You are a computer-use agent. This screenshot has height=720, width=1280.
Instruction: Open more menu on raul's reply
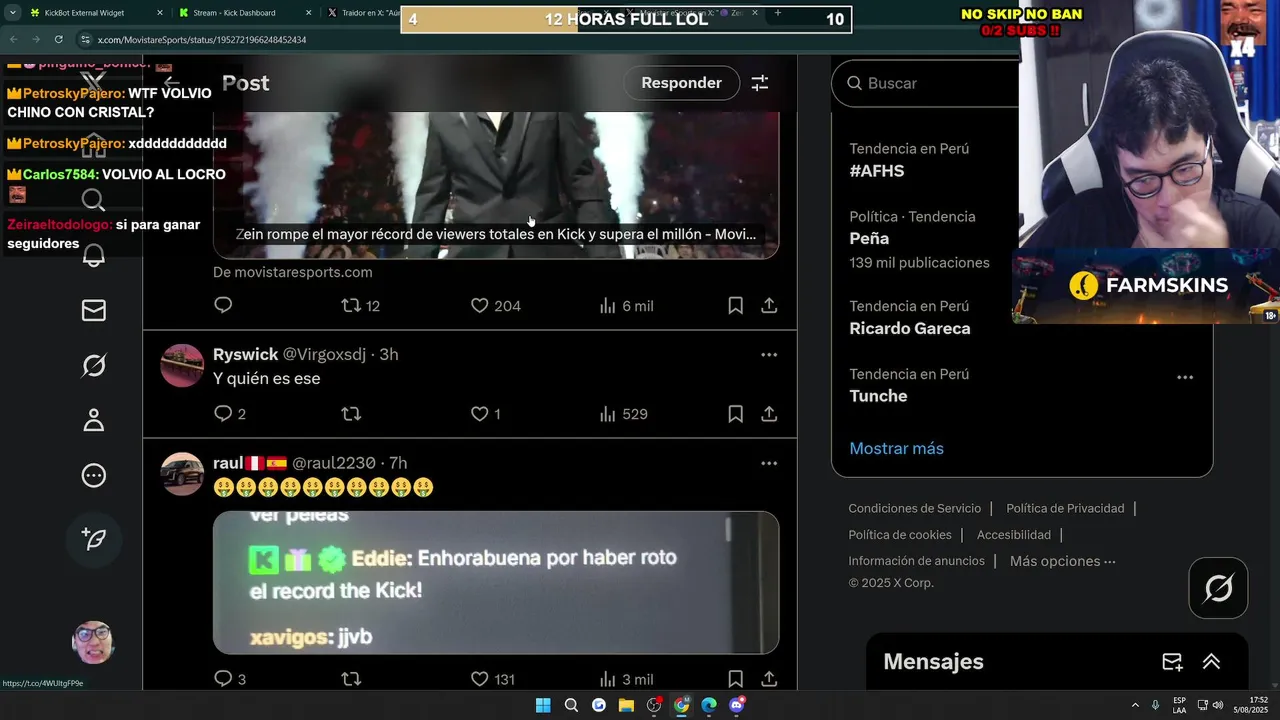pyautogui.click(x=769, y=463)
